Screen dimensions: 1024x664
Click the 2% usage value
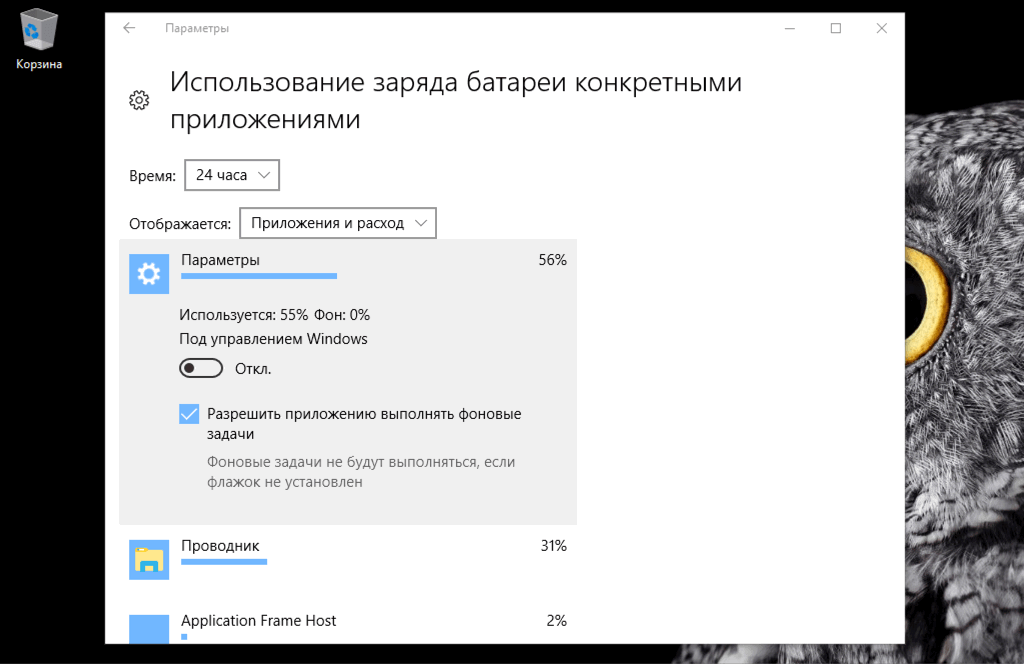[556, 620]
